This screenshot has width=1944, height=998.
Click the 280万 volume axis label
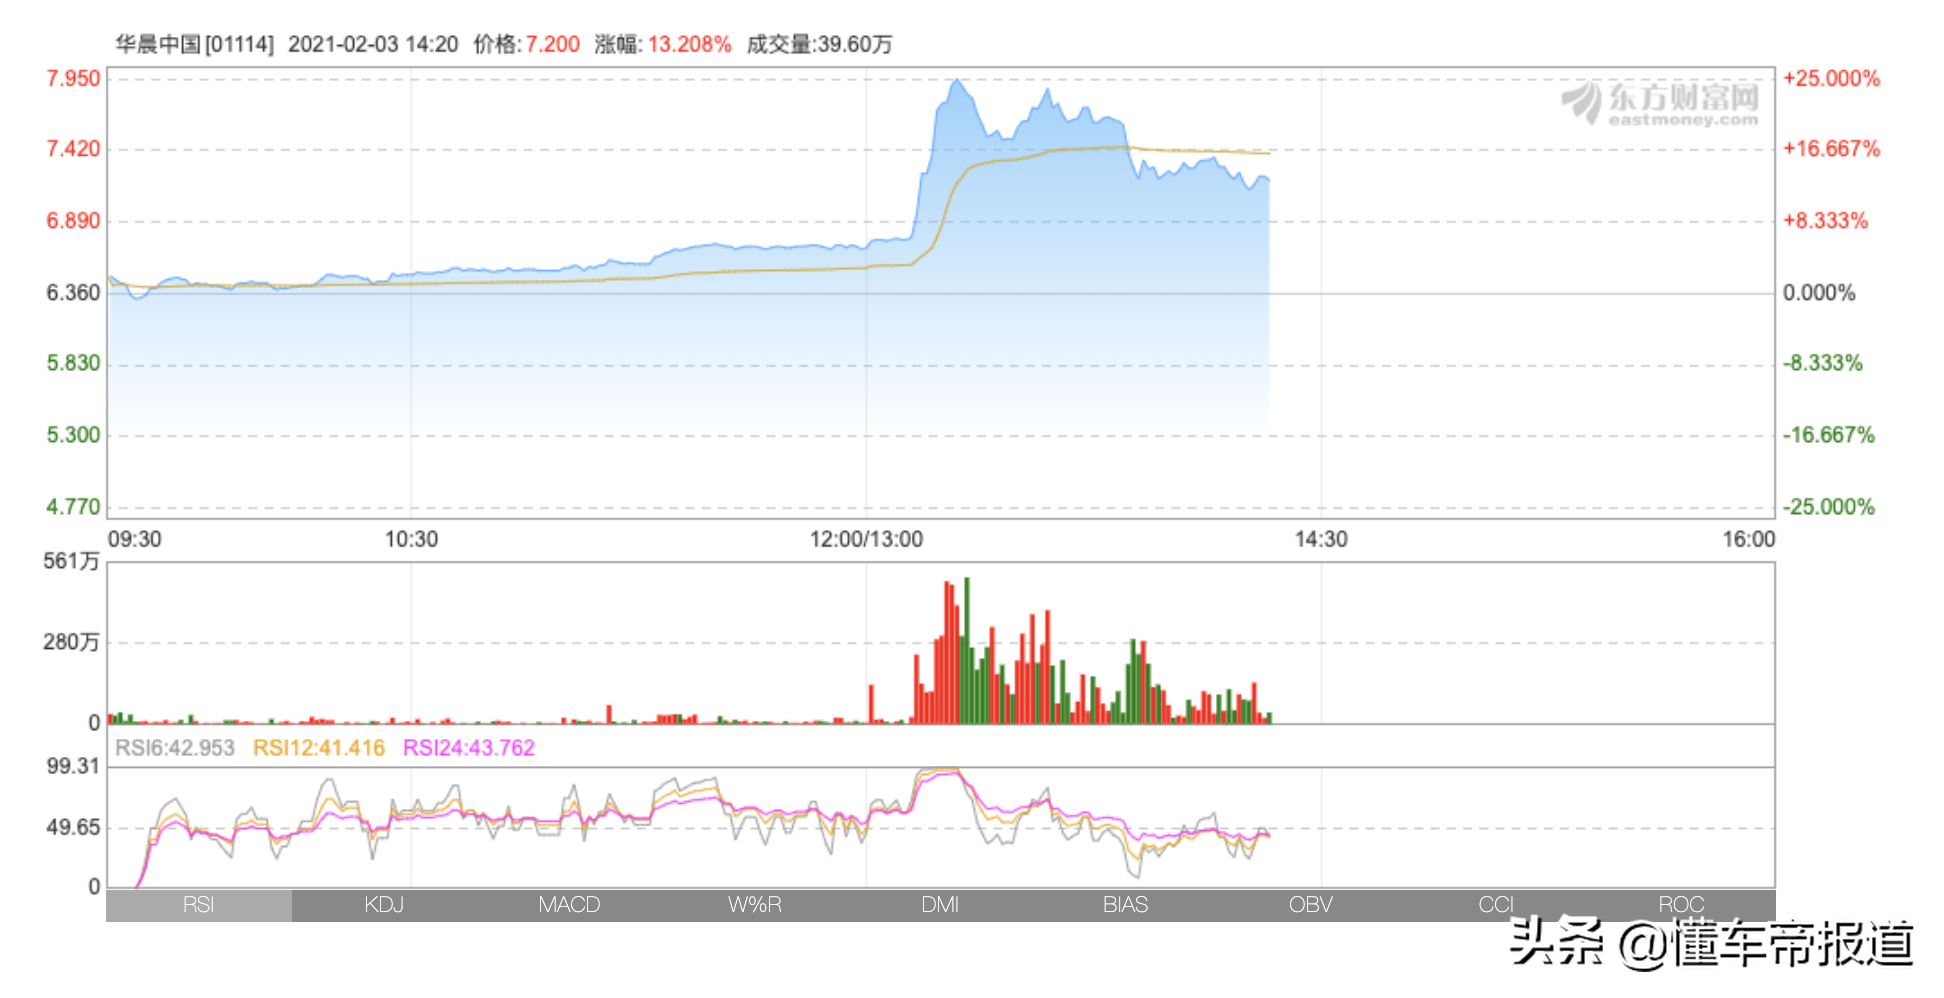pos(72,642)
